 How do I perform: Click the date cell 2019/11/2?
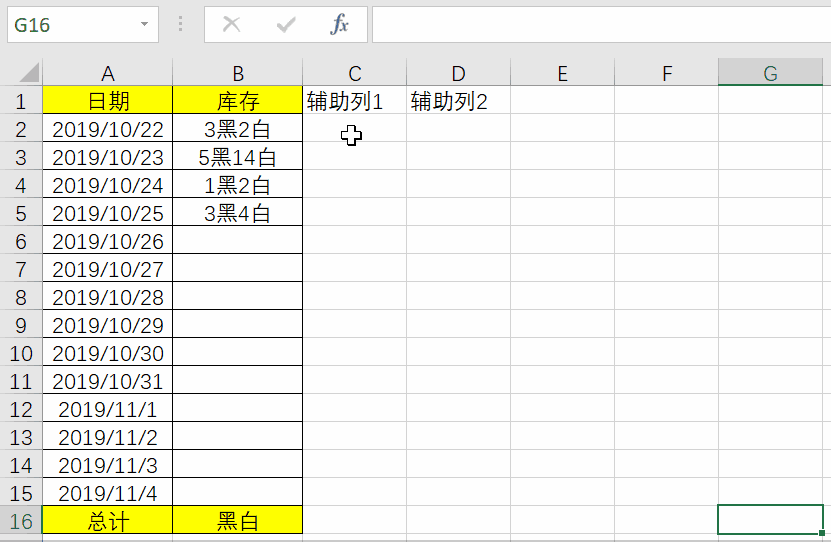108,438
